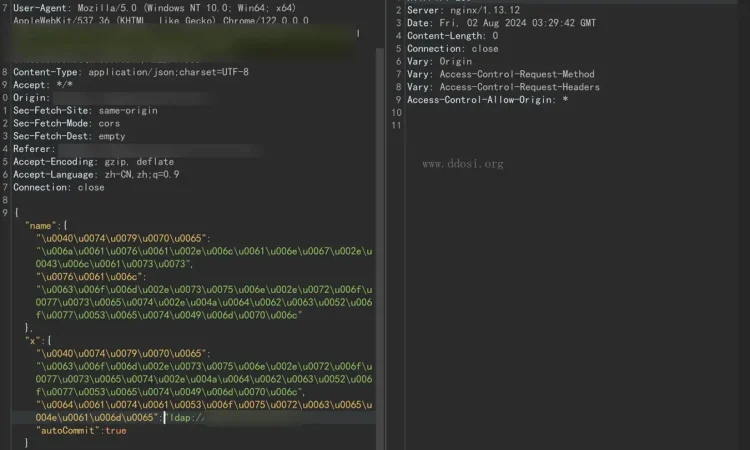Click 'Vary: Access-Control-Request-Method' line
This screenshot has height=450, width=750.
coord(500,75)
